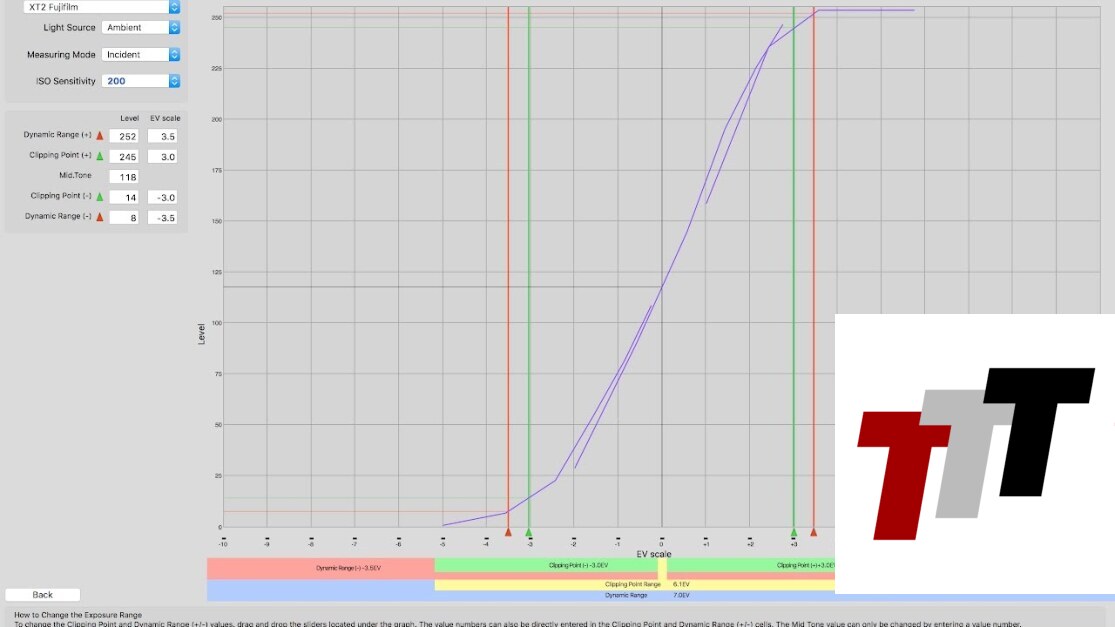Expand the Measuring Mode dropdown
Viewport: 1115px width, 627px height.
[x=141, y=55]
